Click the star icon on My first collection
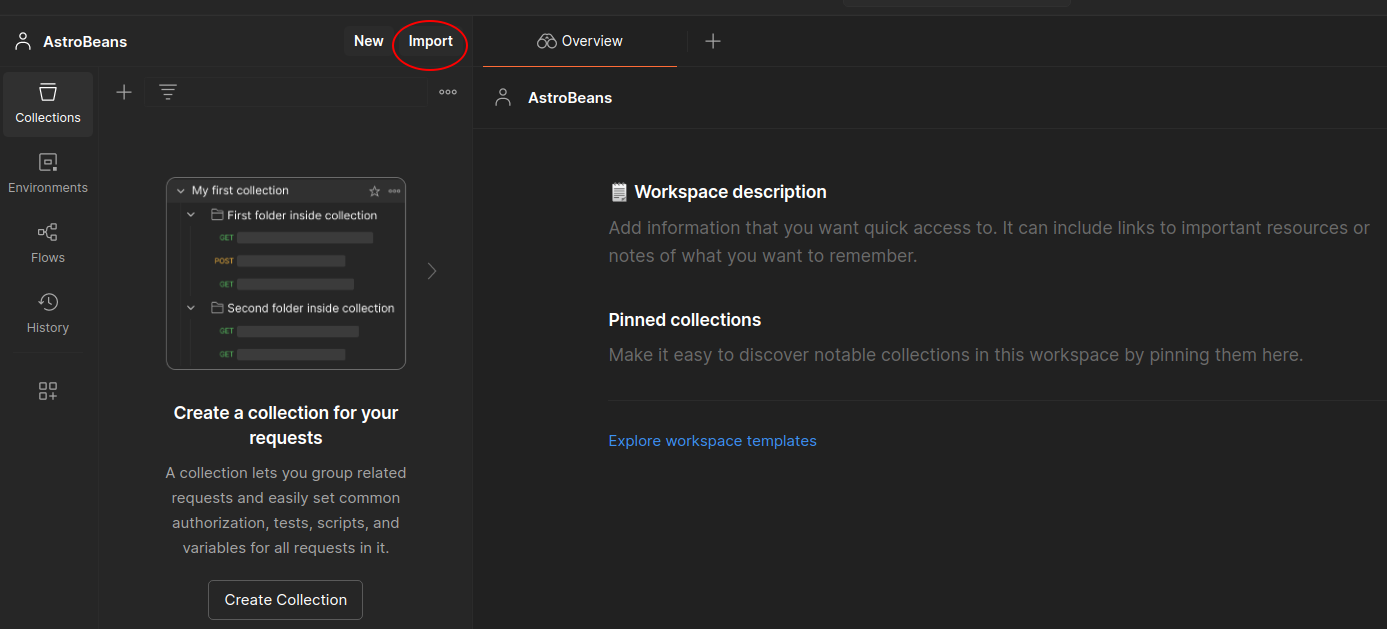Viewport: 1387px width, 629px height. coord(375,191)
